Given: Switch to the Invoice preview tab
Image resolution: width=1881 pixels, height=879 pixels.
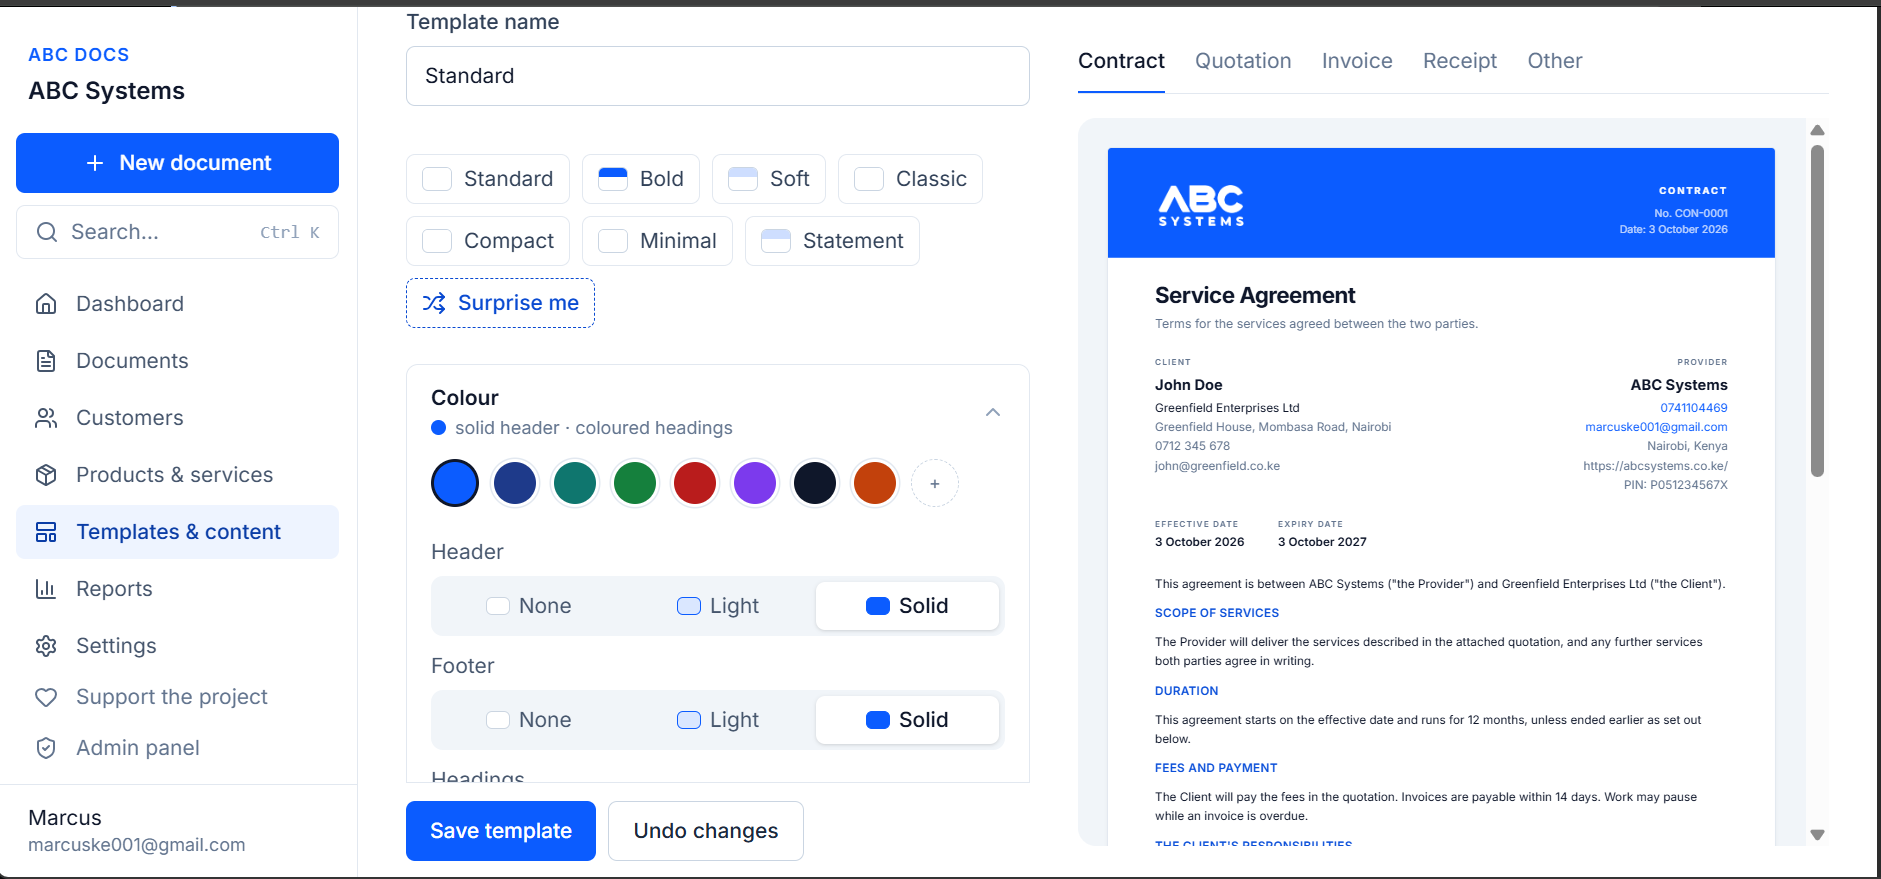Looking at the screenshot, I should (1357, 61).
